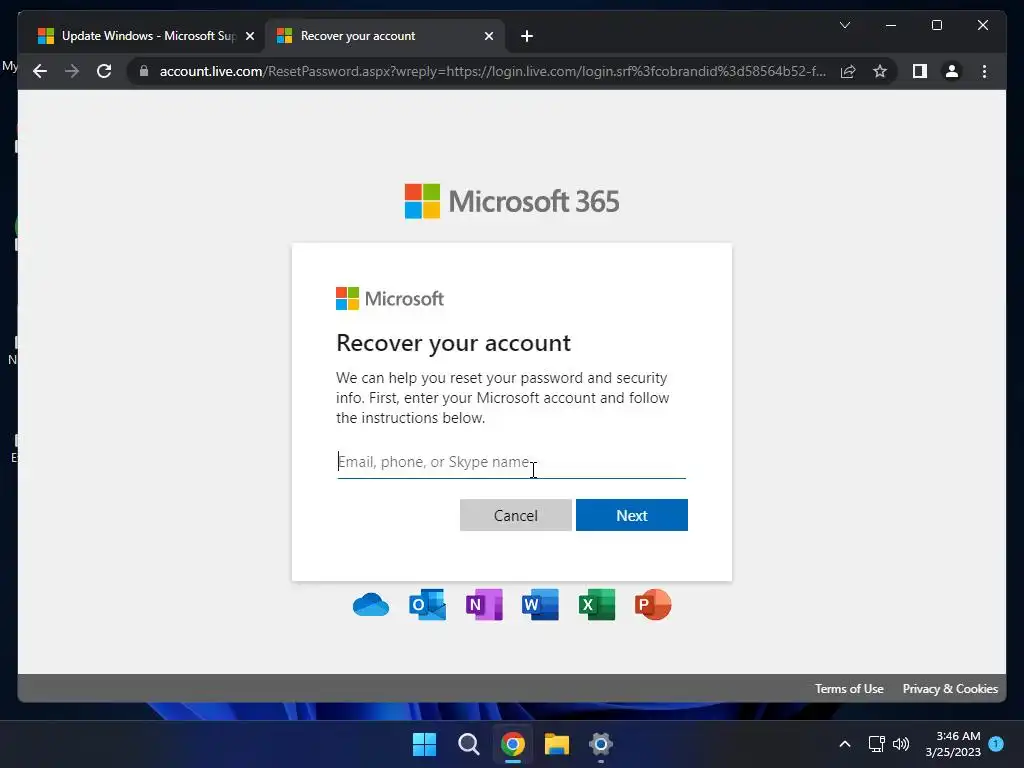The width and height of the screenshot is (1024, 768).
Task: Open network status in system tray
Action: (876, 744)
